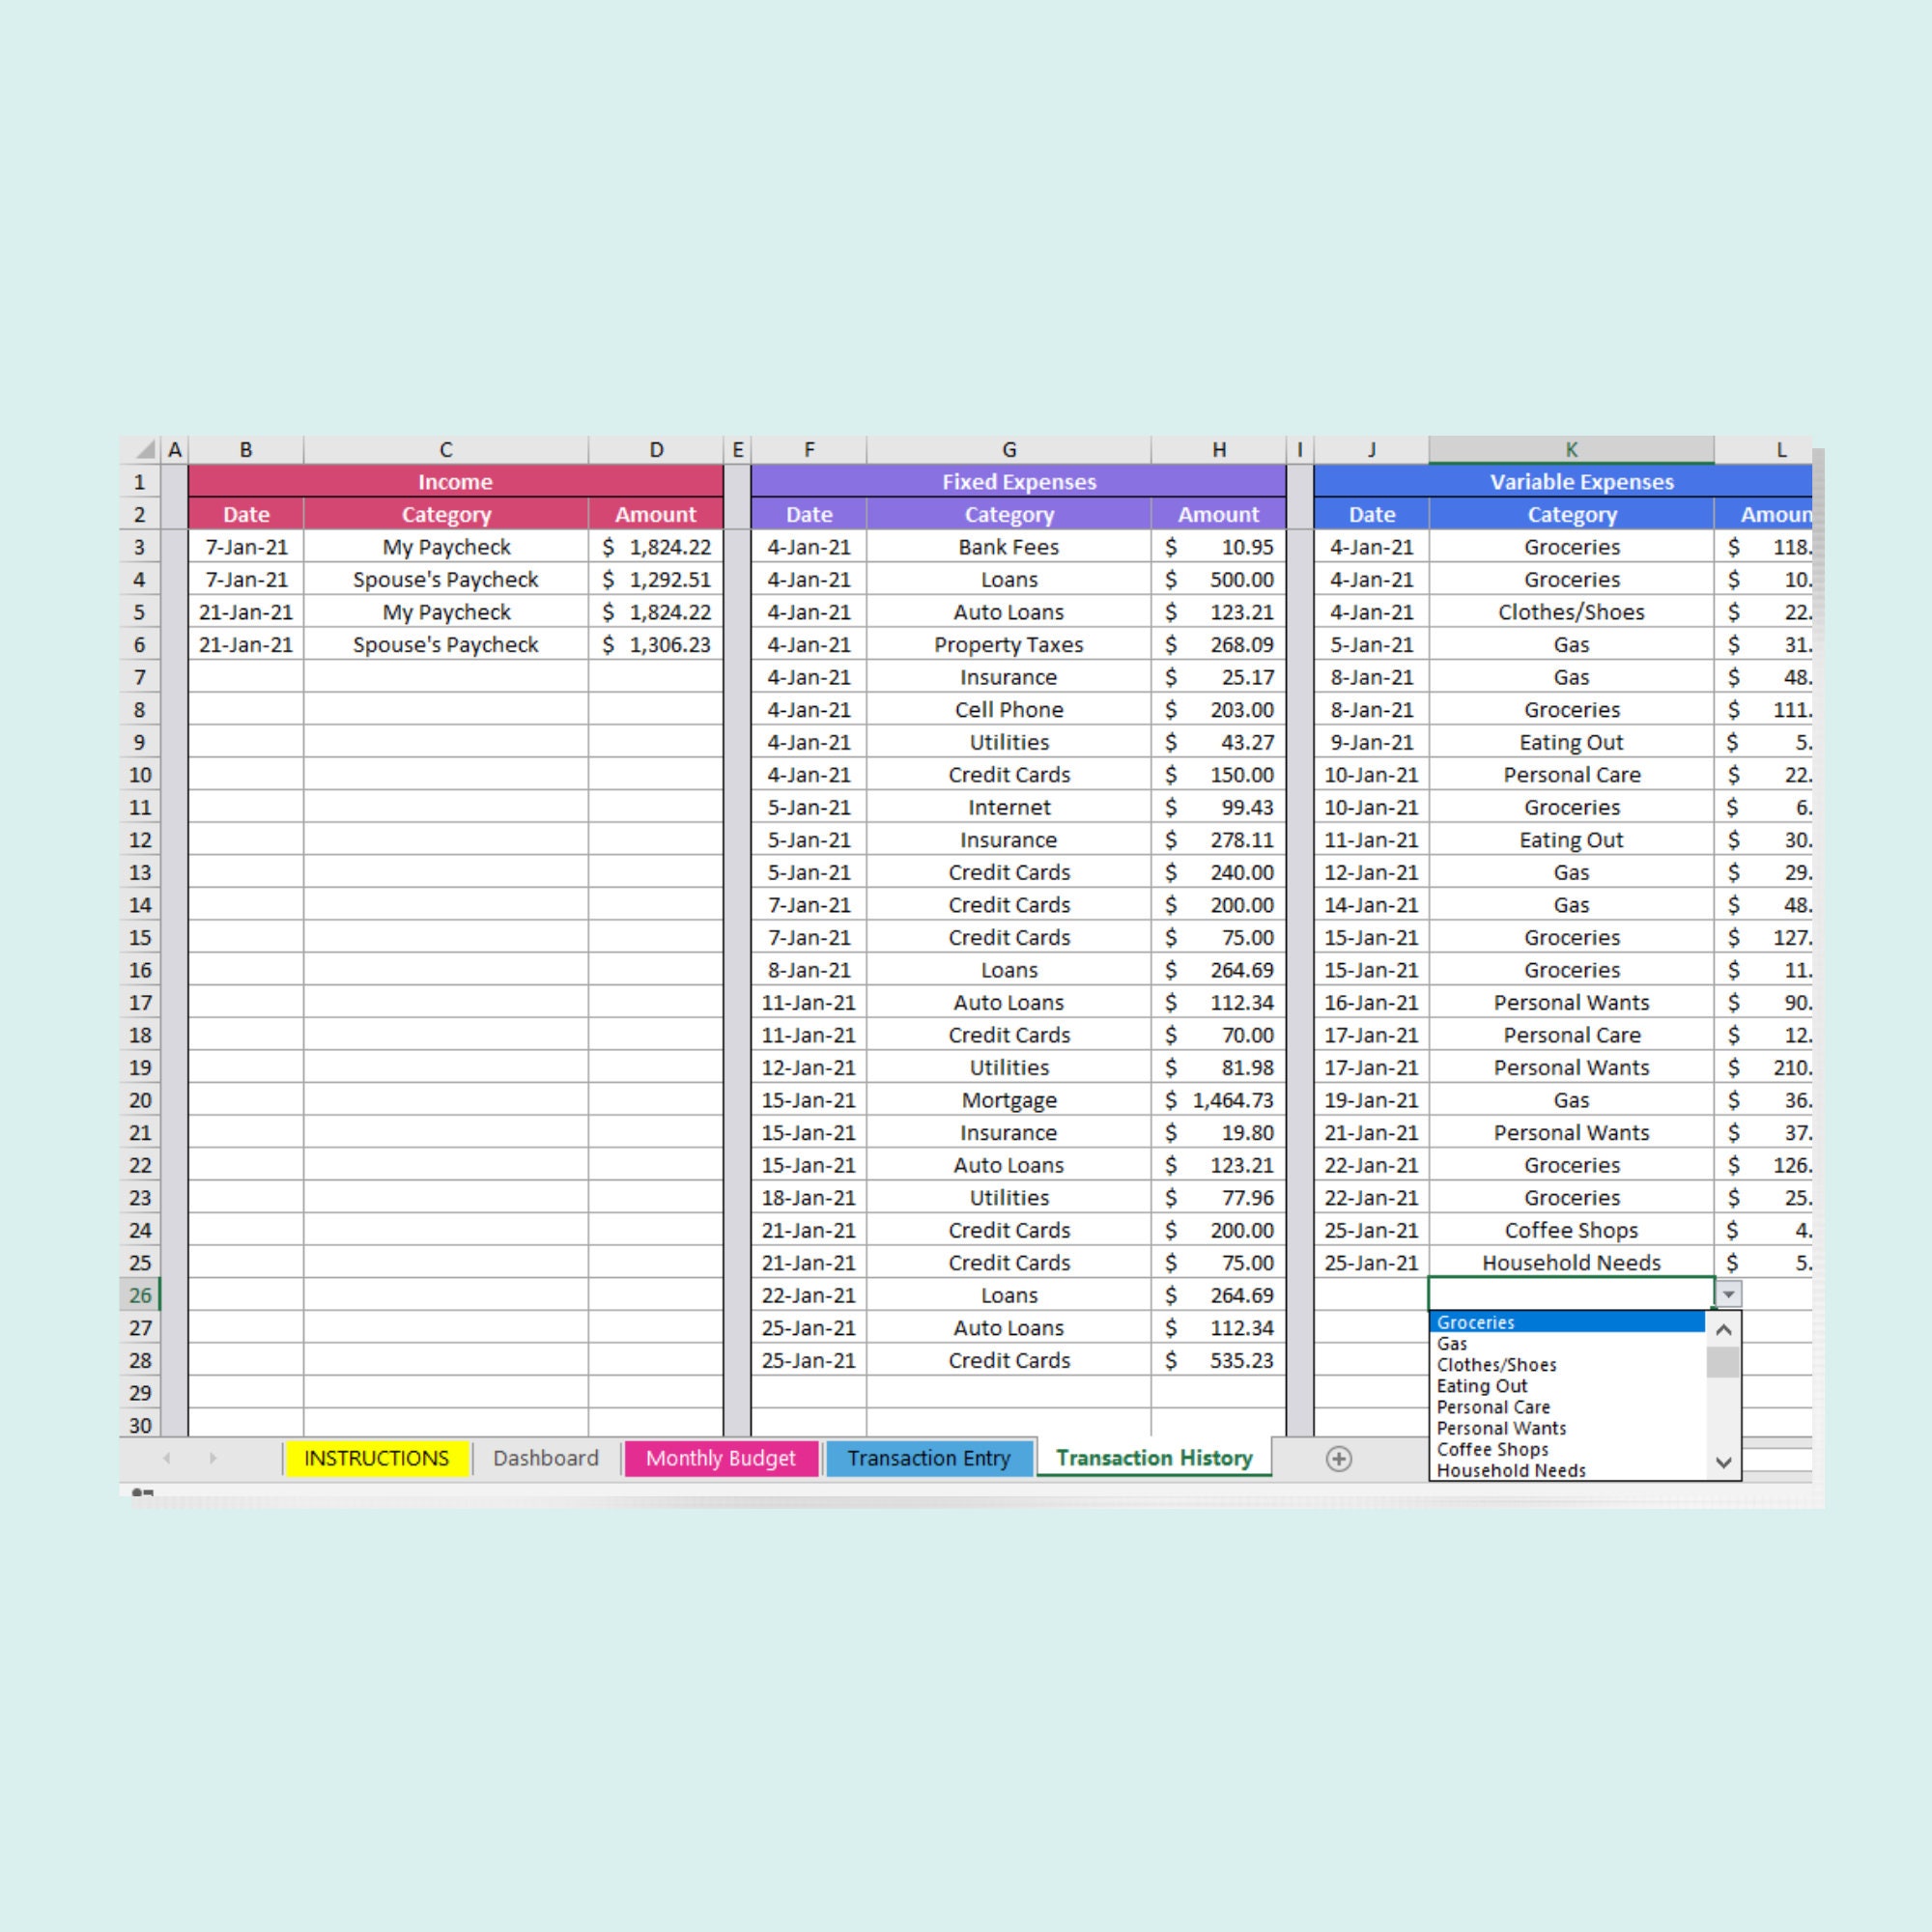Select cell with amount 1,306.23
This screenshot has height=1932, width=1932.
[x=656, y=645]
